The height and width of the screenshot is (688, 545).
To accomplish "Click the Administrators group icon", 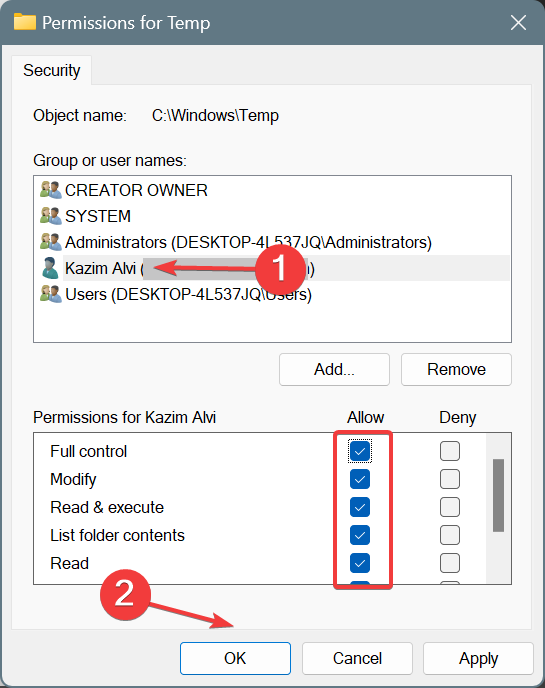I will tap(50, 242).
